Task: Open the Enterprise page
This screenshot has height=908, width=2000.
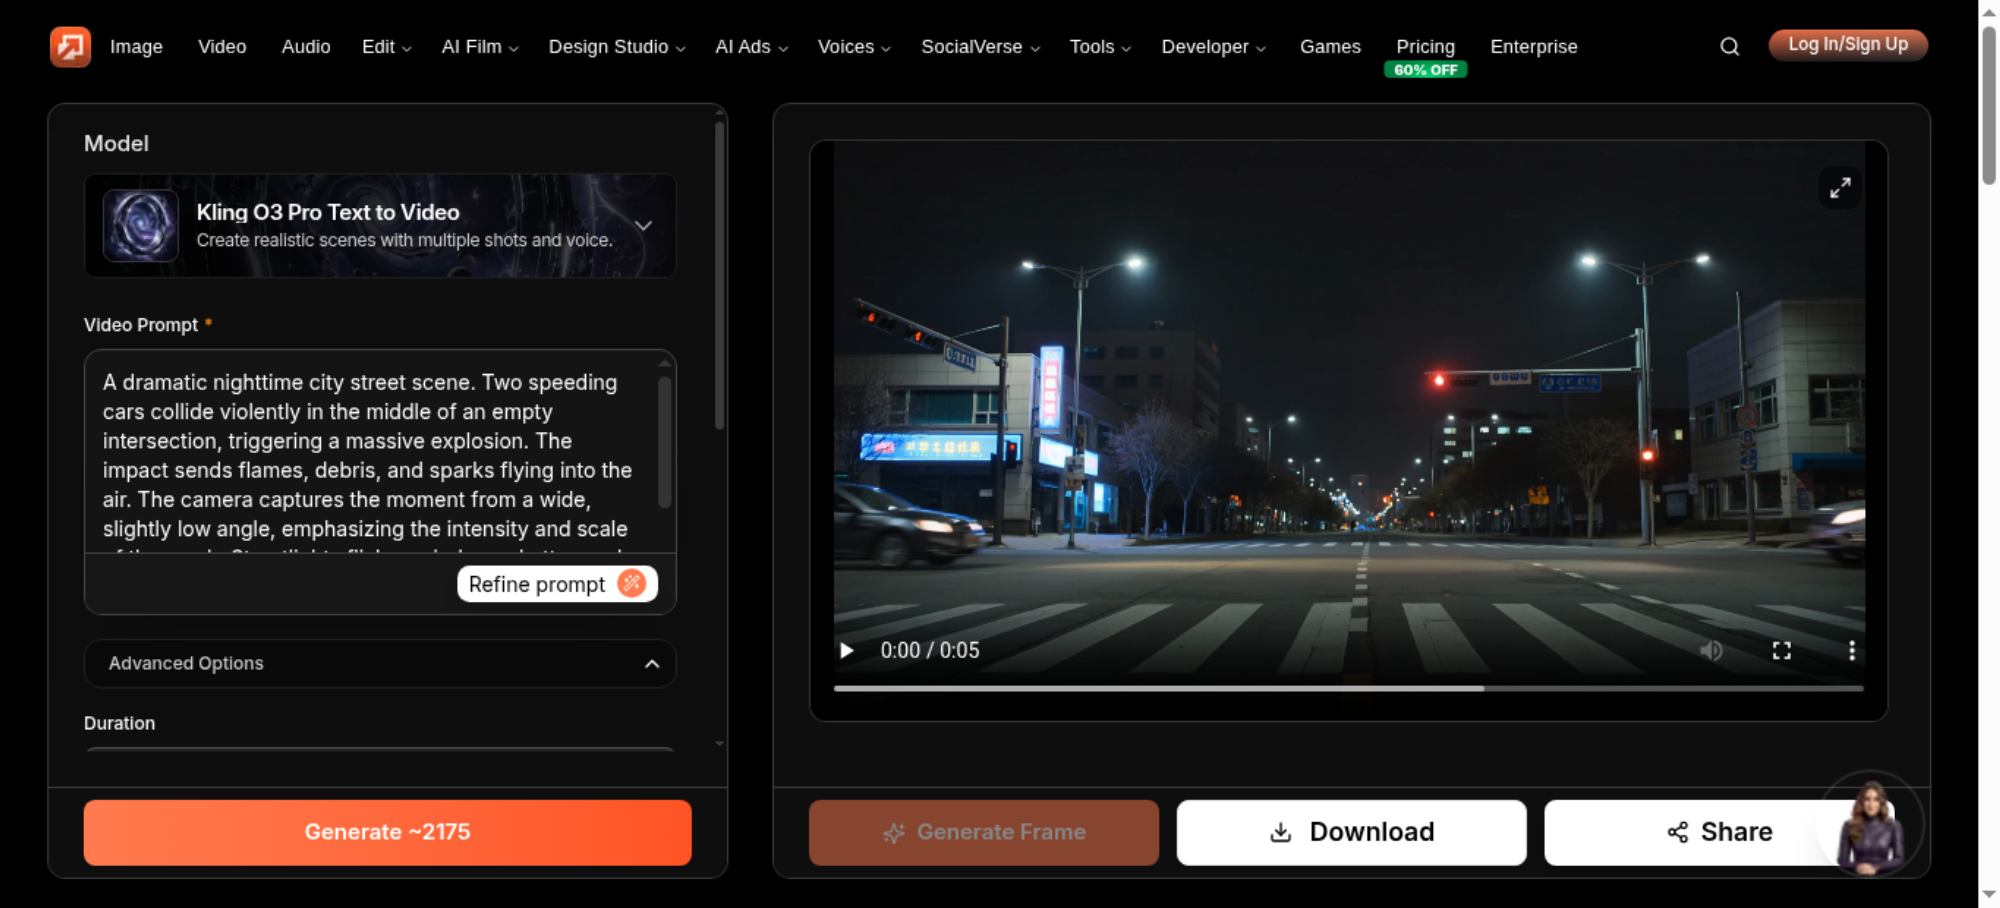Action: point(1533,47)
